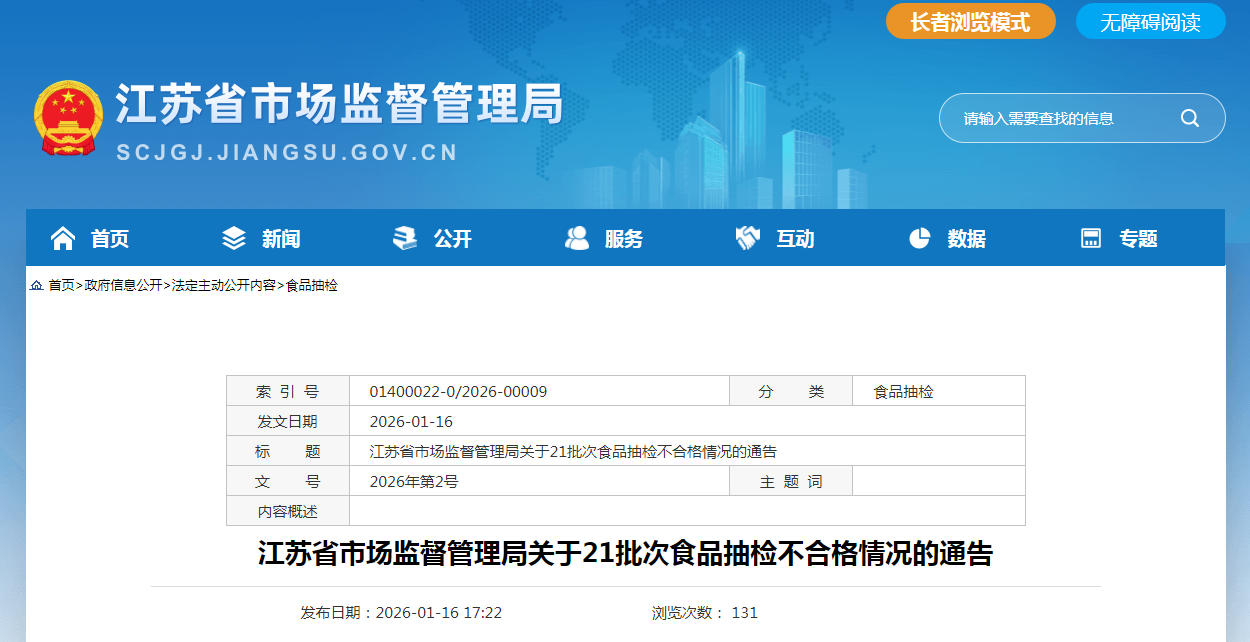Open the 服务 navigation menu

(624, 239)
